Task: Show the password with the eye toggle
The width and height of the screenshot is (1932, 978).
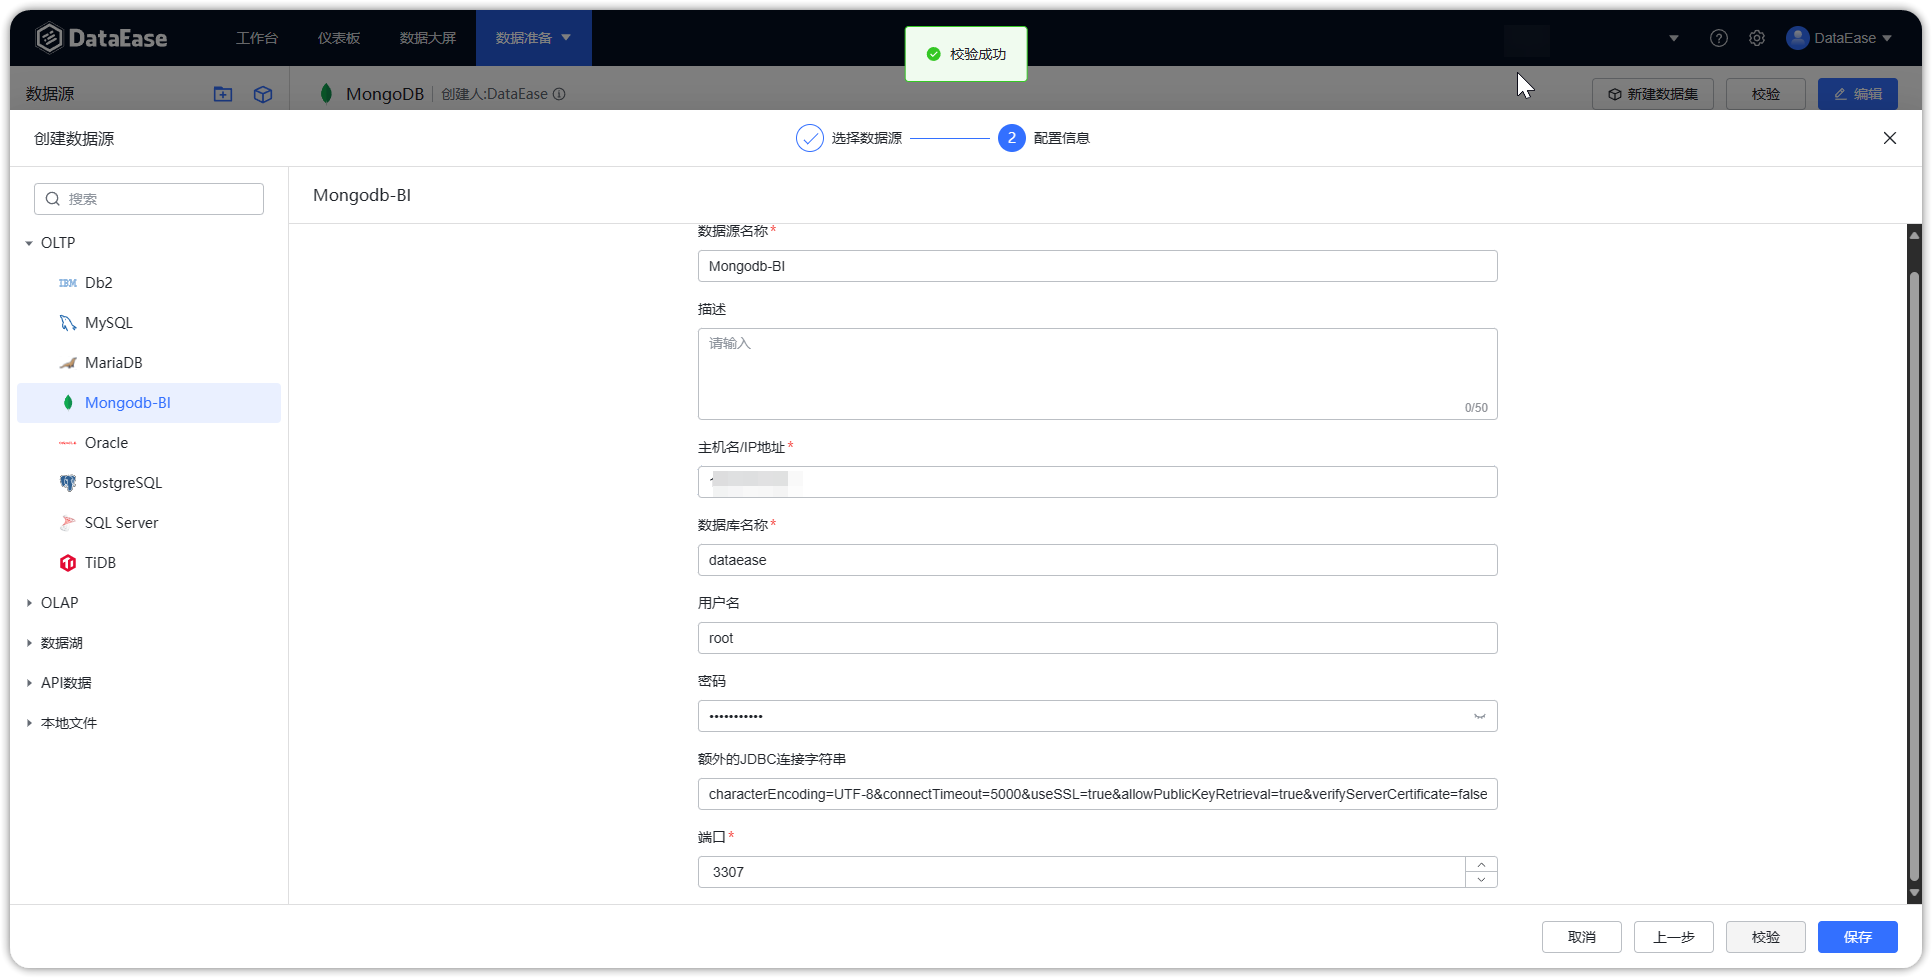Action: tap(1478, 716)
